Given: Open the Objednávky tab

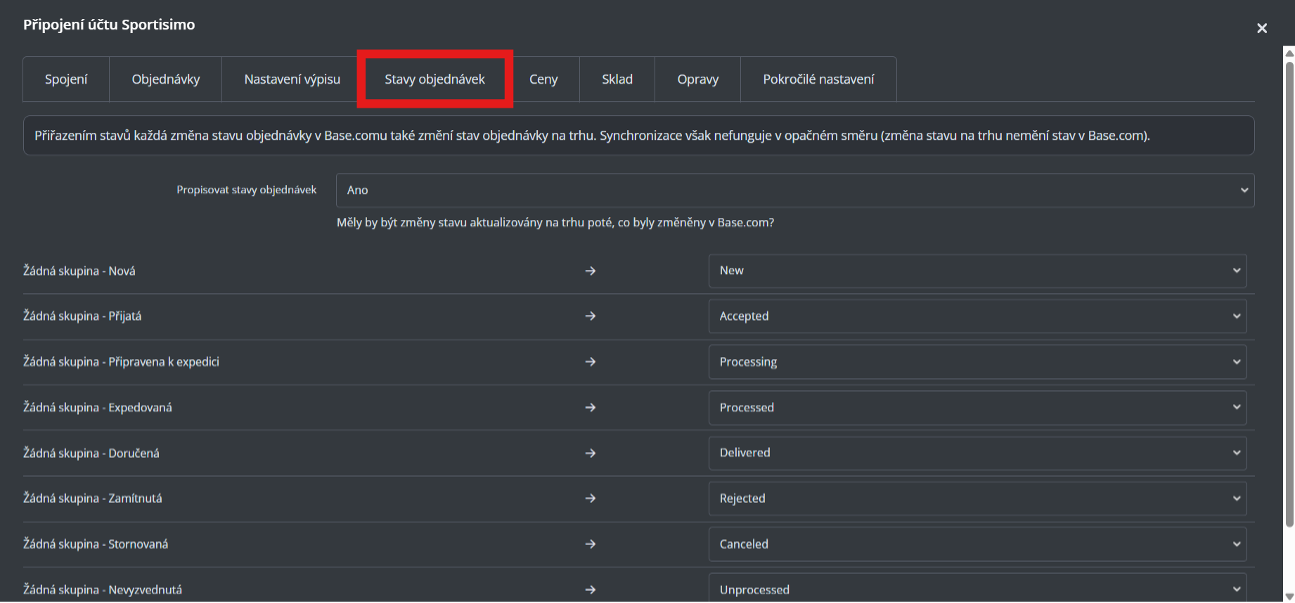Looking at the screenshot, I should [166, 79].
